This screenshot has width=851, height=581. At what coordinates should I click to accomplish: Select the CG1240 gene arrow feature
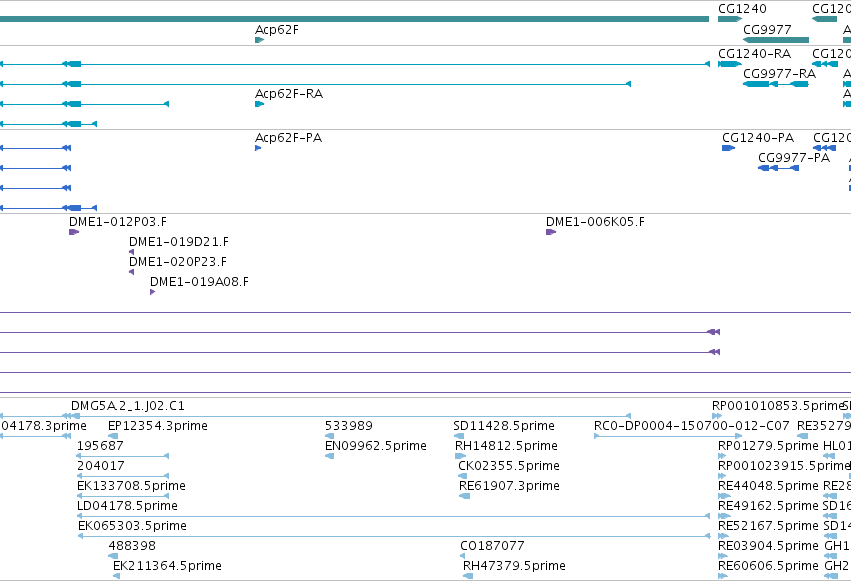(729, 19)
